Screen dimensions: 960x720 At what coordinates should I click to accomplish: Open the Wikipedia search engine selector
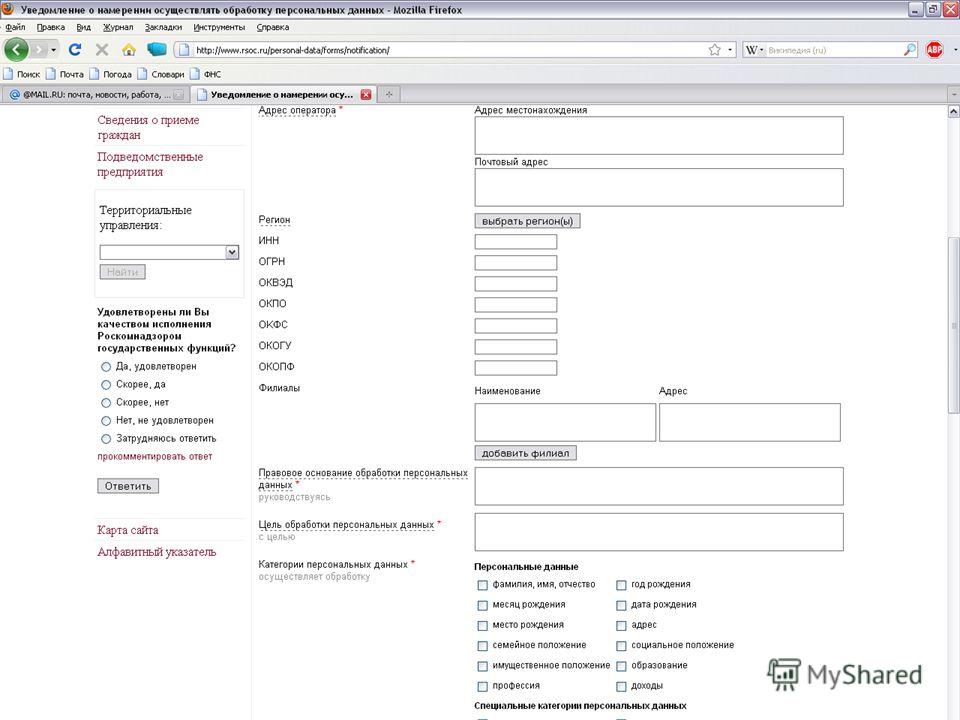pos(754,50)
